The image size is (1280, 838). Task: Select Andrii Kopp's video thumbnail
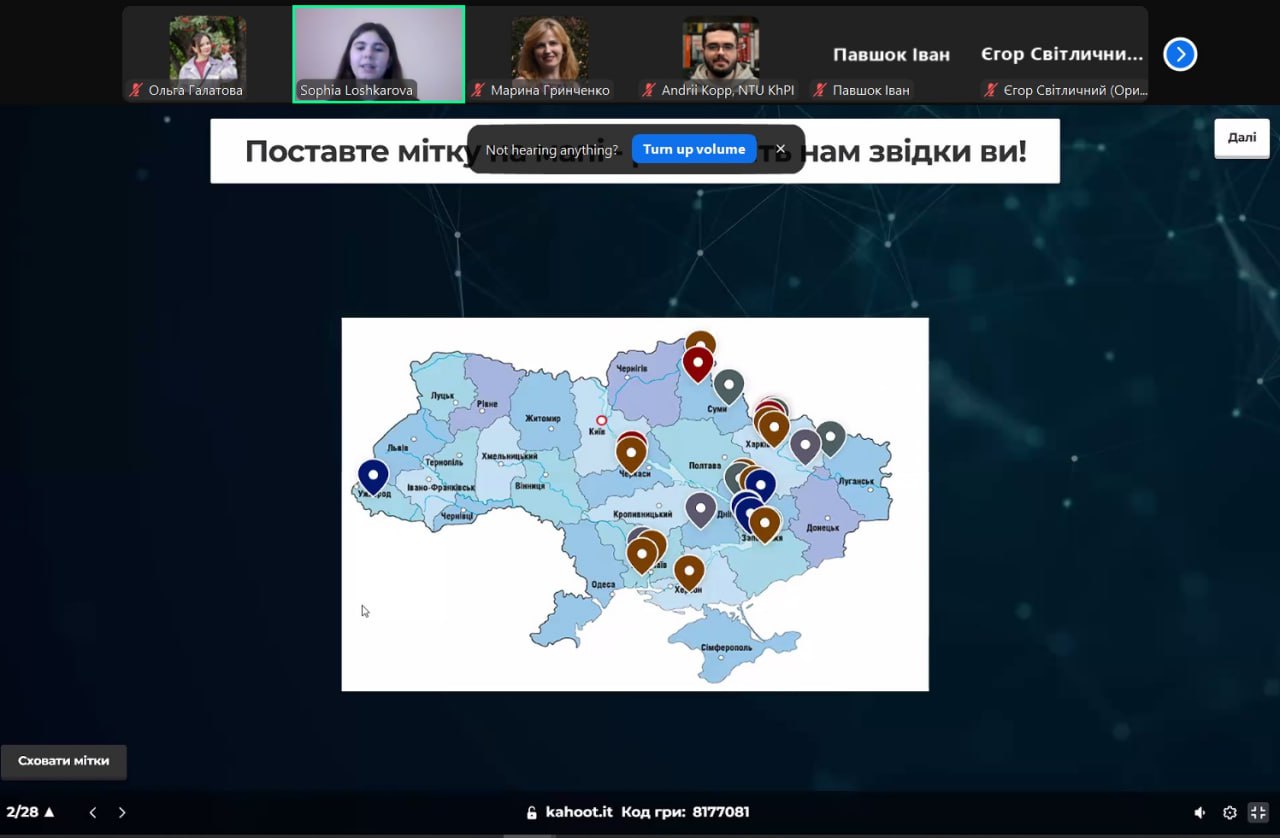click(720, 54)
